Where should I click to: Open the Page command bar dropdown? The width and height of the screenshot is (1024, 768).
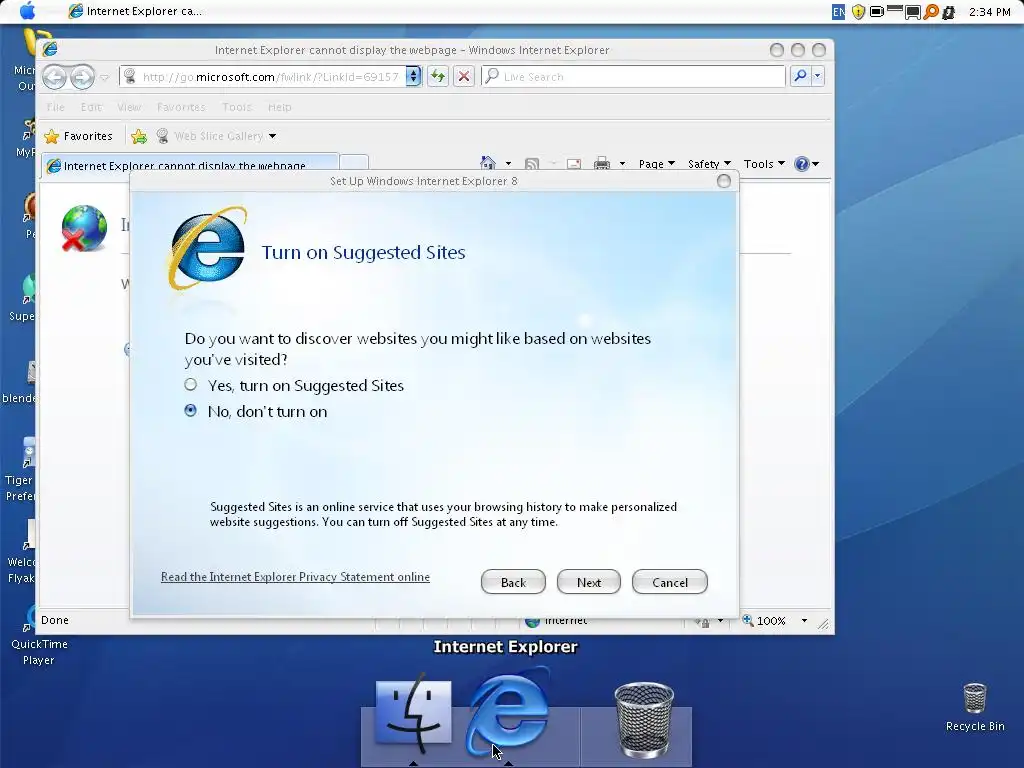point(656,164)
